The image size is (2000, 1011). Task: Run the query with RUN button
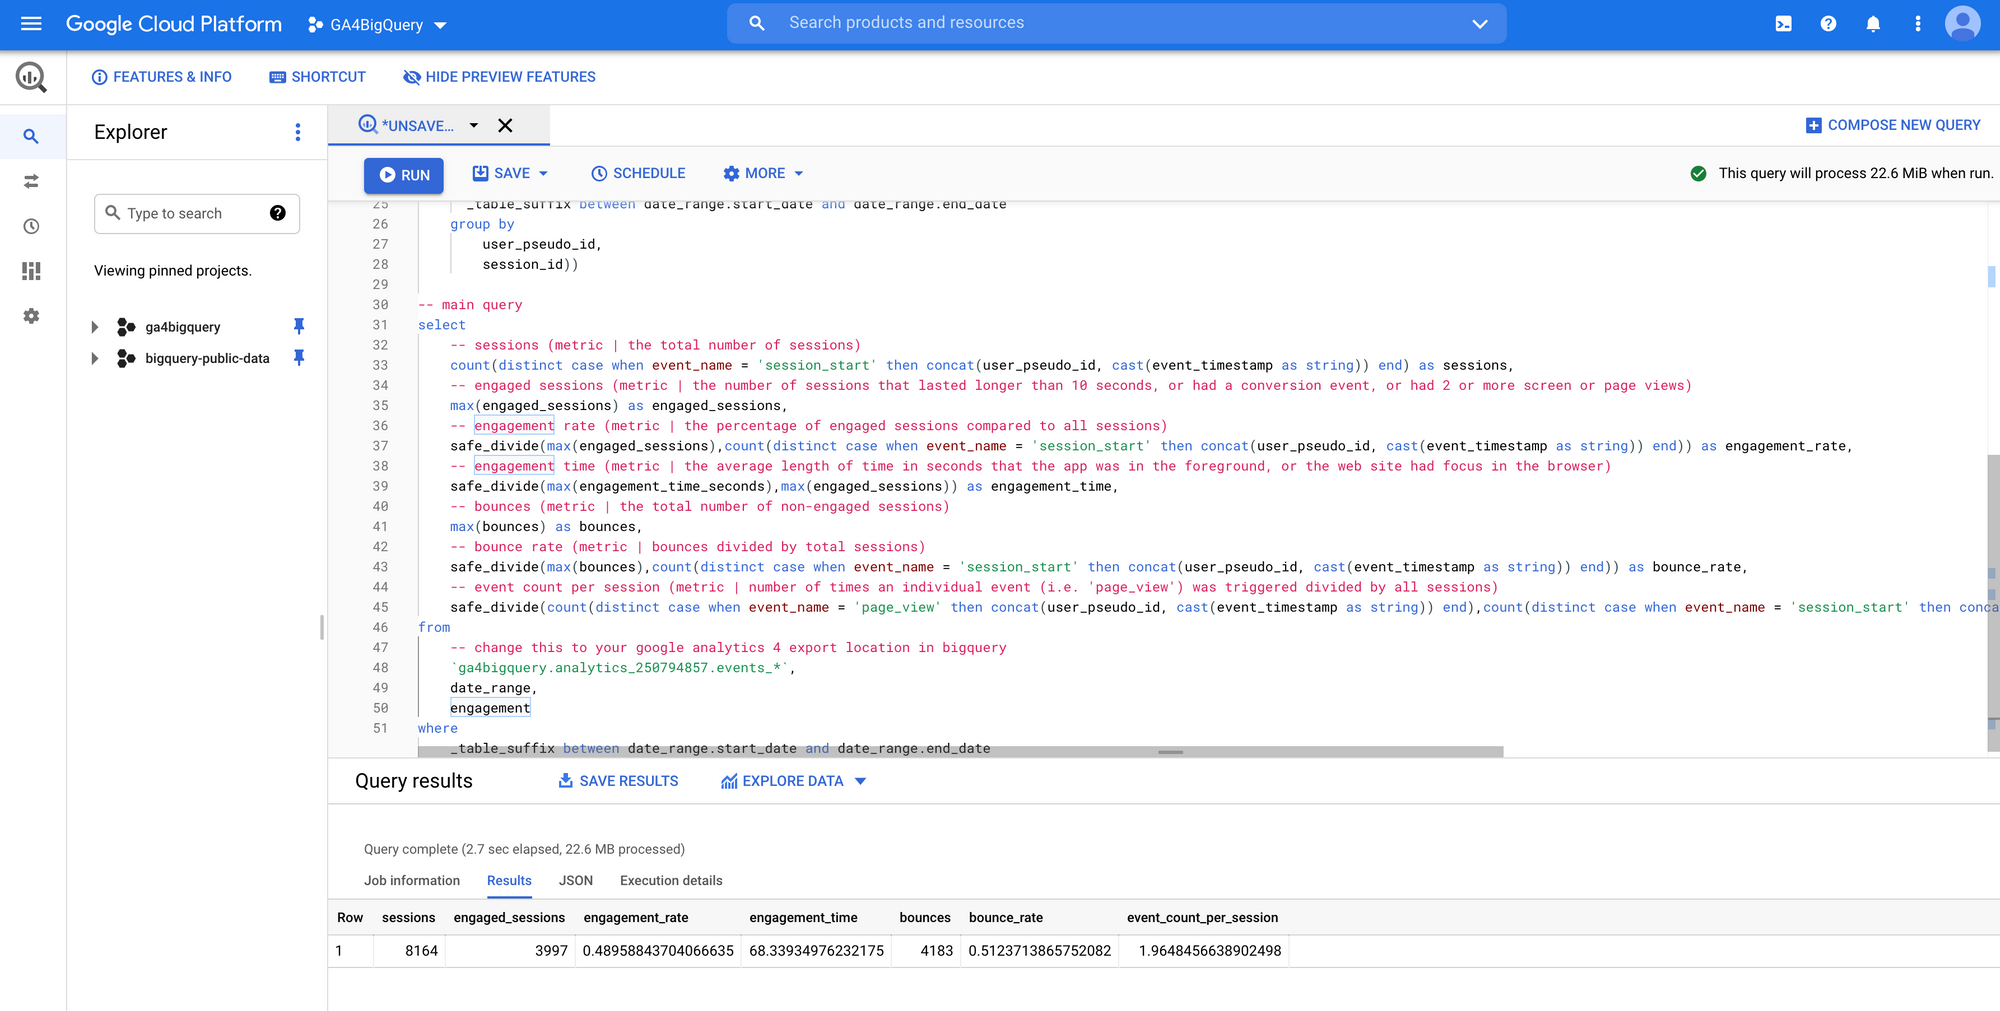[x=404, y=175]
